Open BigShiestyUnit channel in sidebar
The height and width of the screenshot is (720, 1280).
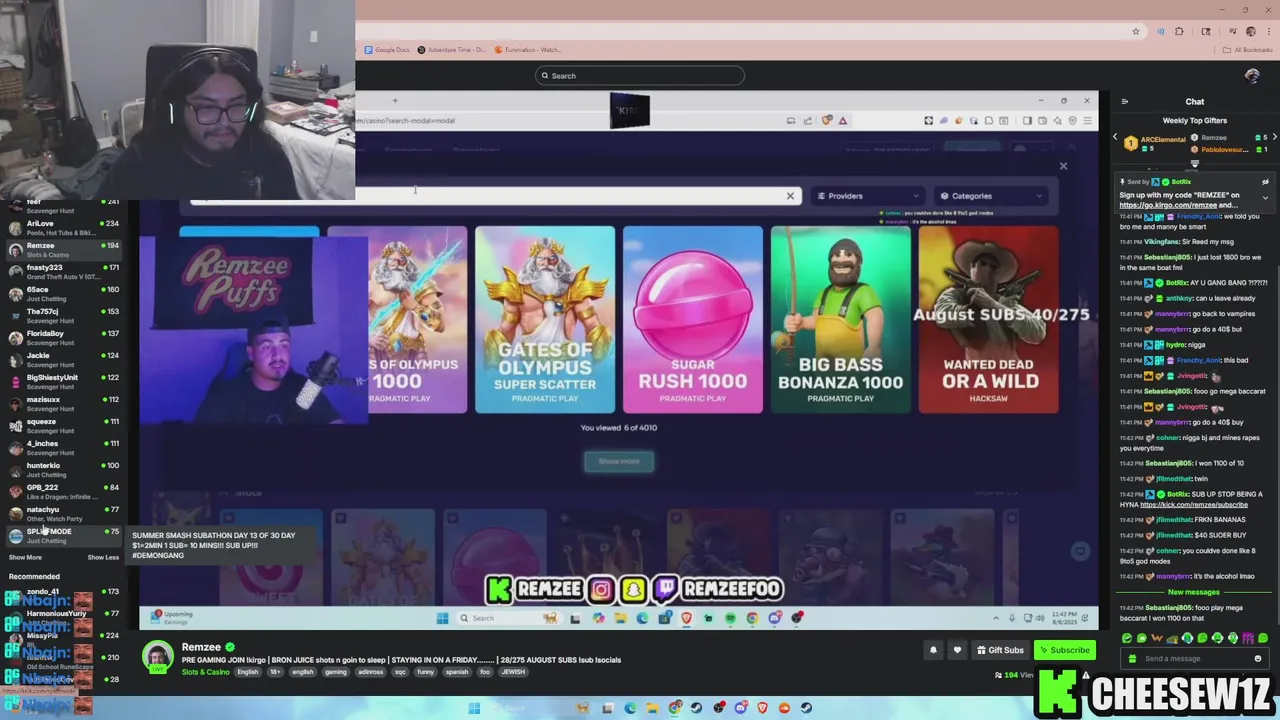(62, 381)
